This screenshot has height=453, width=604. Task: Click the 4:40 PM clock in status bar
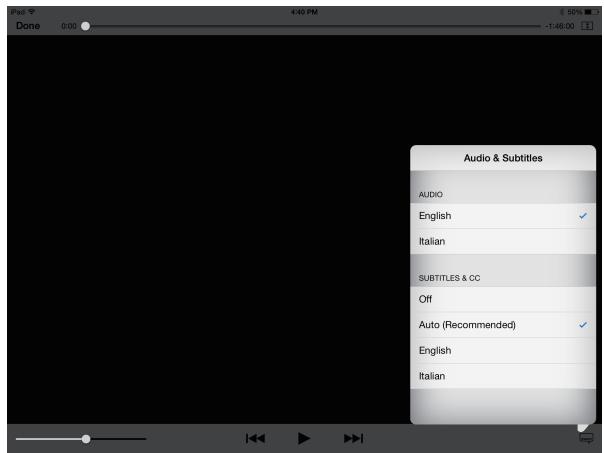coord(304,12)
